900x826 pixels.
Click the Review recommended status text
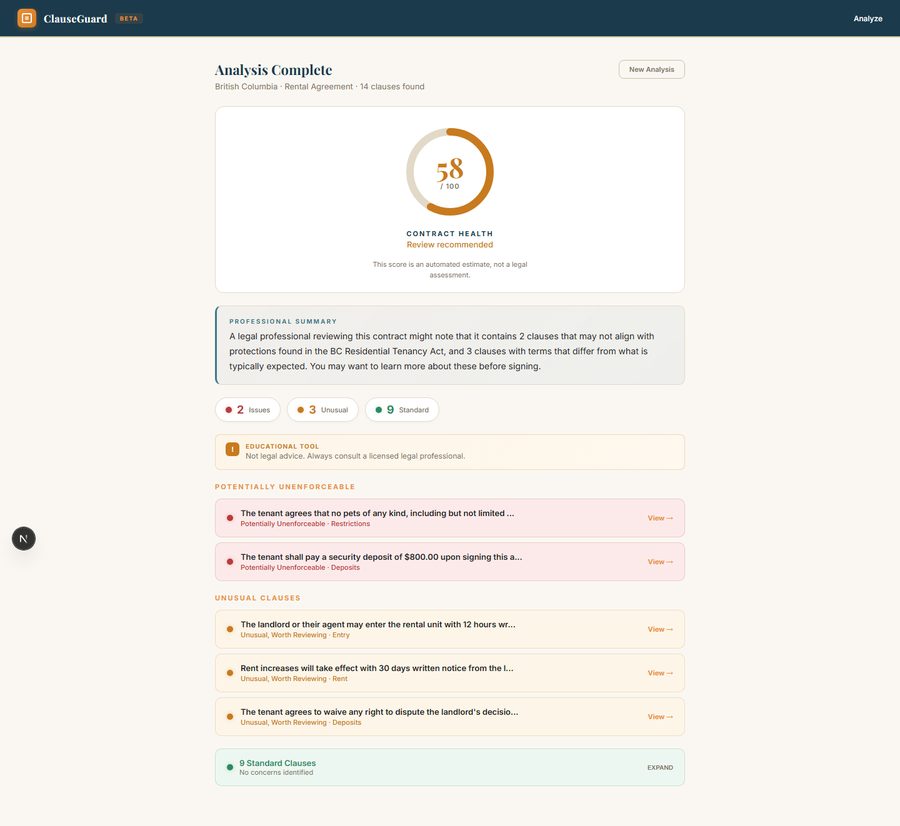pos(450,245)
